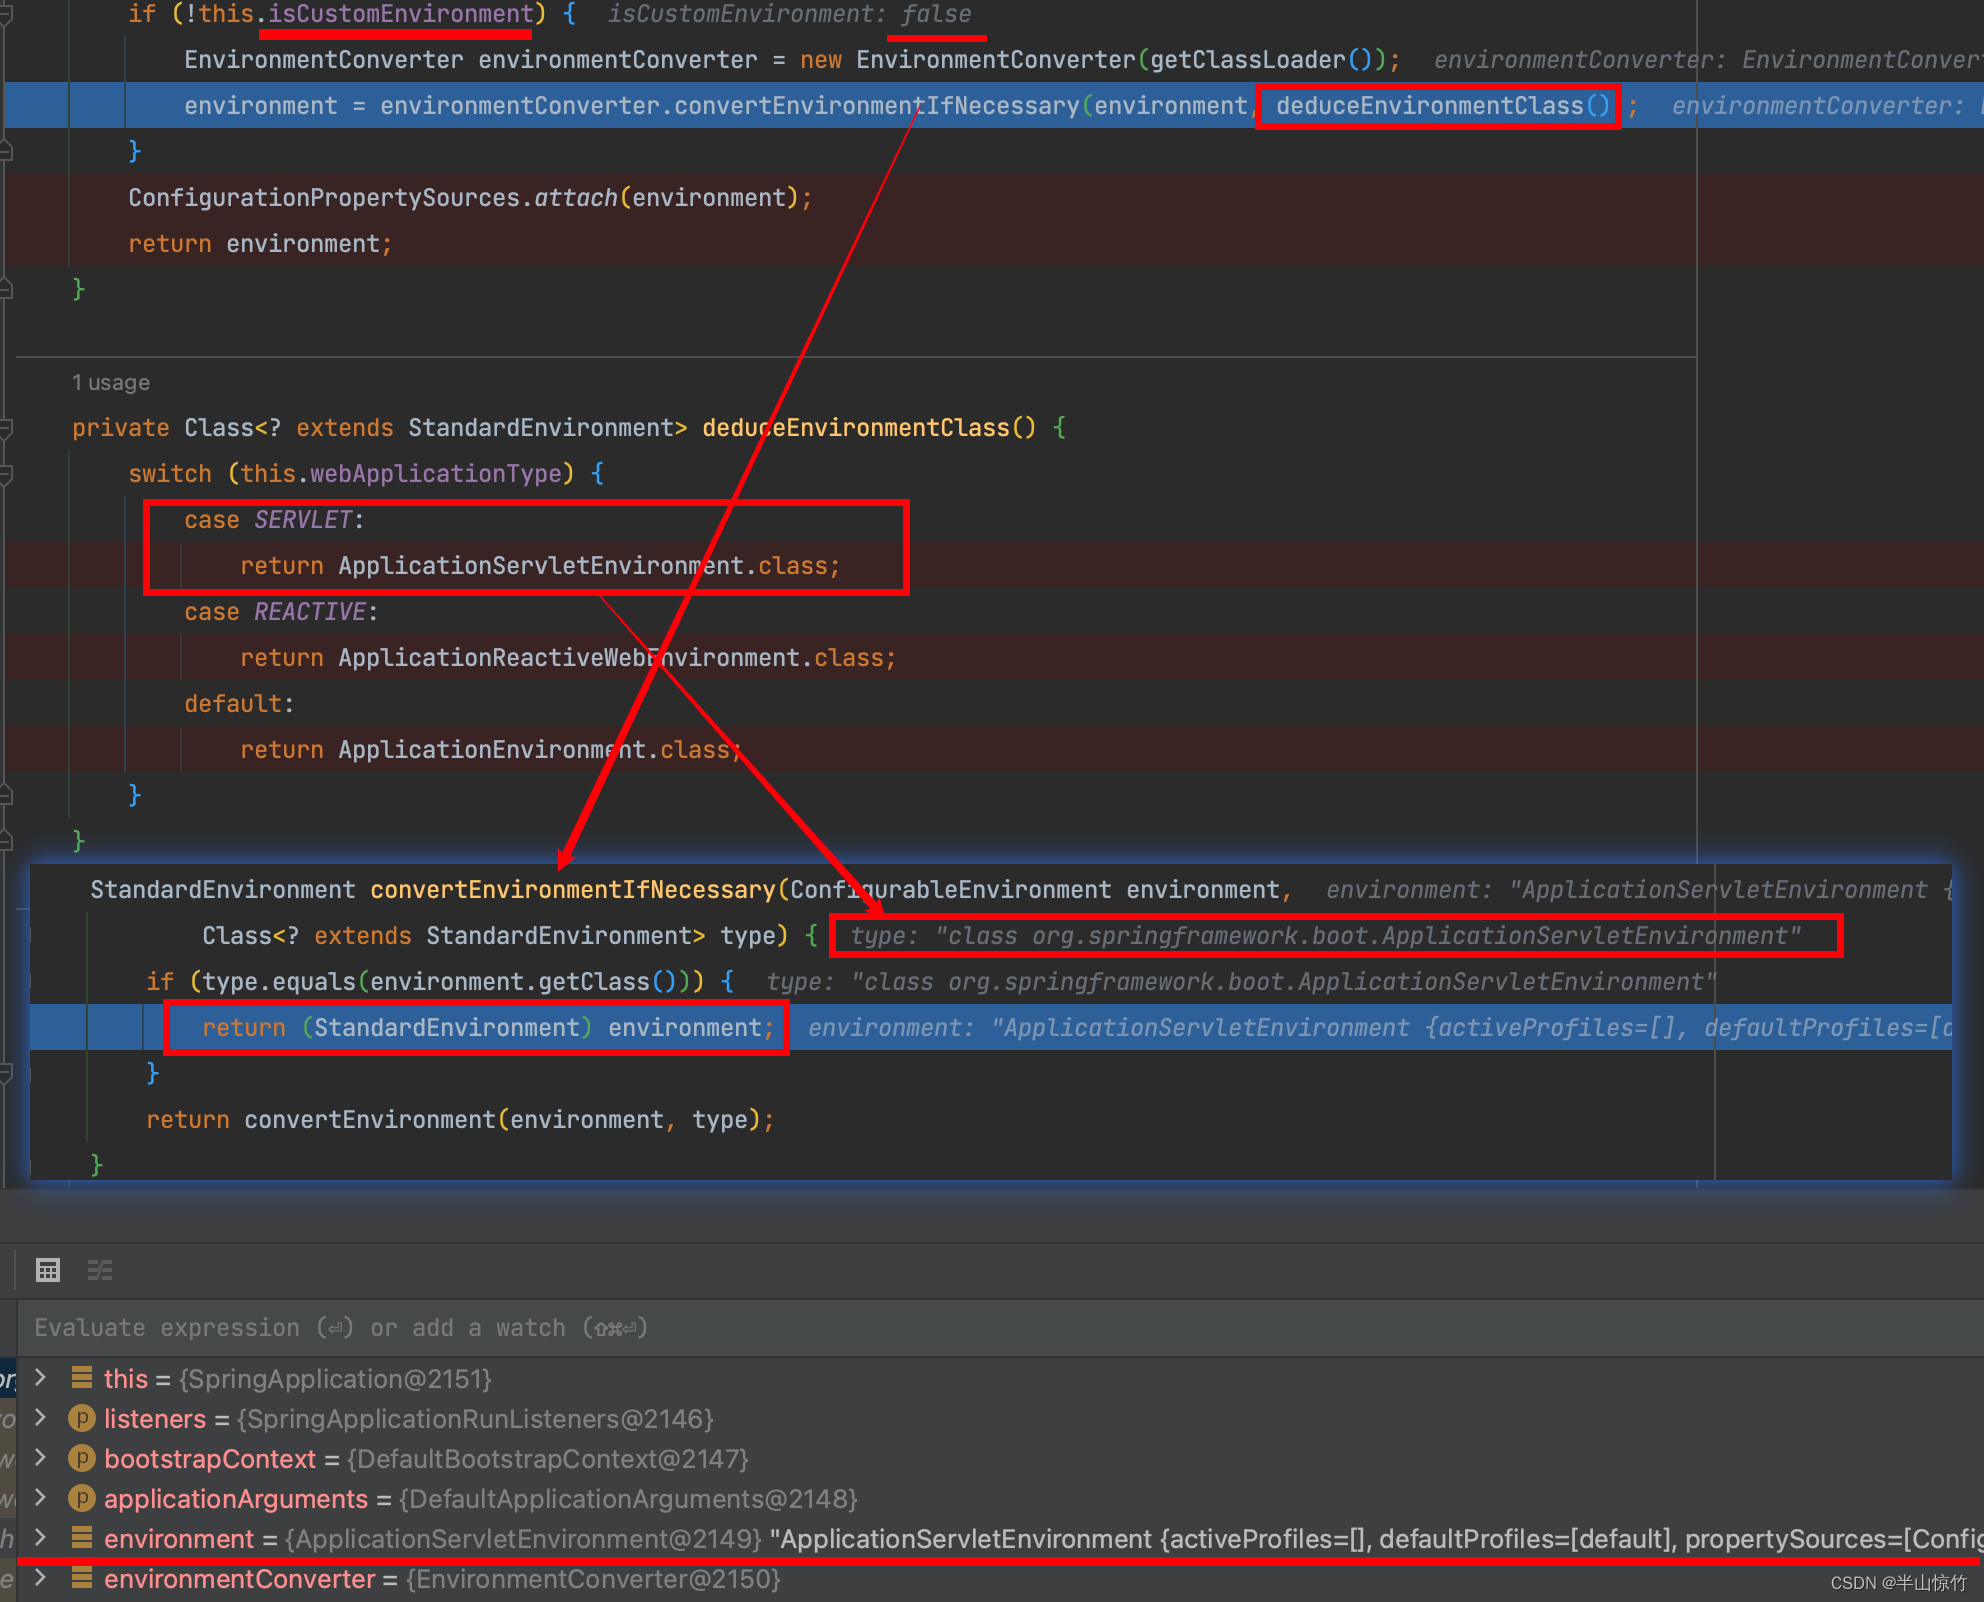The height and width of the screenshot is (1602, 1984).
Task: Expand the 'bootstrapContext' variable node
Action: (x=41, y=1458)
